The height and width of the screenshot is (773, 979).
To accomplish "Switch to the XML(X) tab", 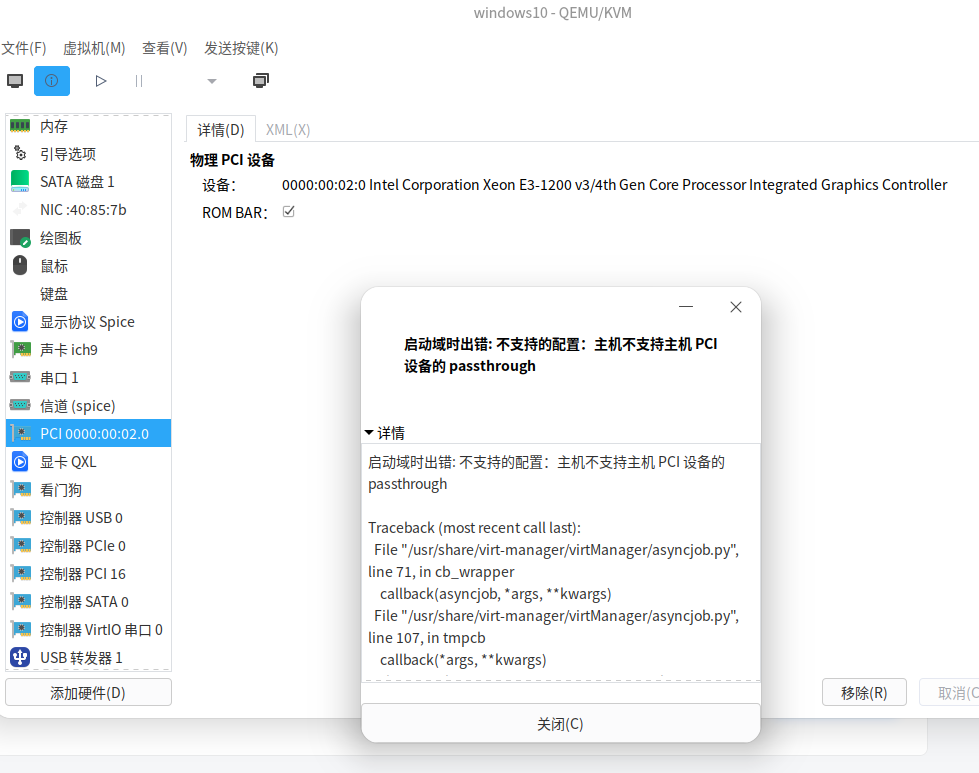I will click(288, 129).
